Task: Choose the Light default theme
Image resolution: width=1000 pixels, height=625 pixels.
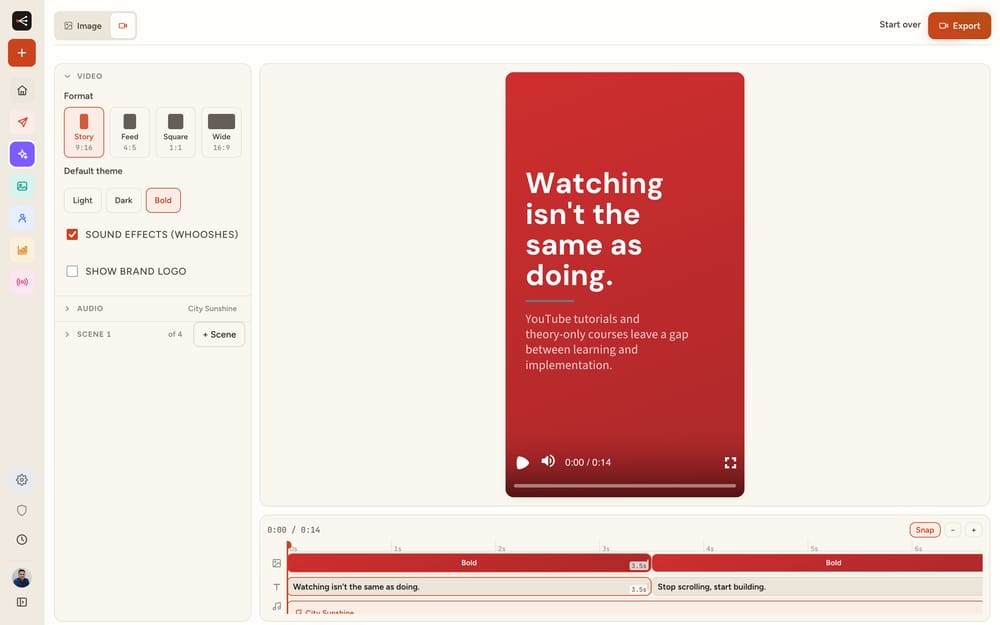Action: (x=82, y=200)
